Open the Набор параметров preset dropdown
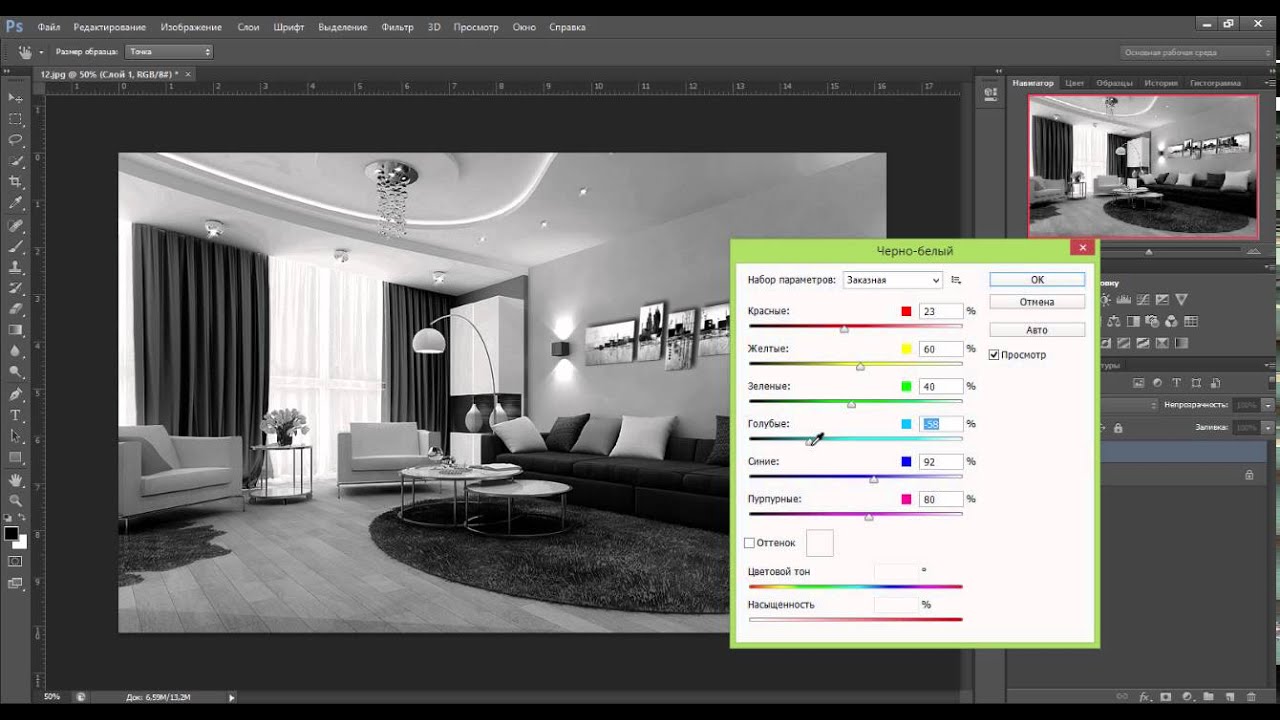 pos(892,280)
